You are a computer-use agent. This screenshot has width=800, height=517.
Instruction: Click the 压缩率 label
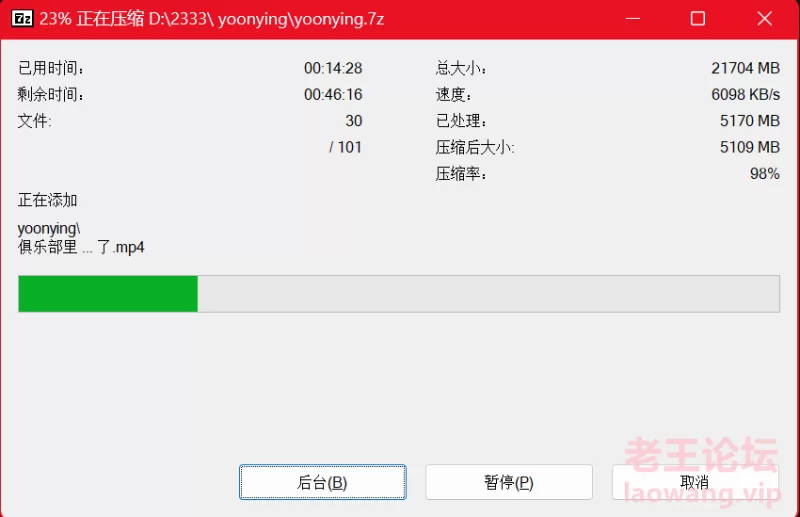(461, 174)
